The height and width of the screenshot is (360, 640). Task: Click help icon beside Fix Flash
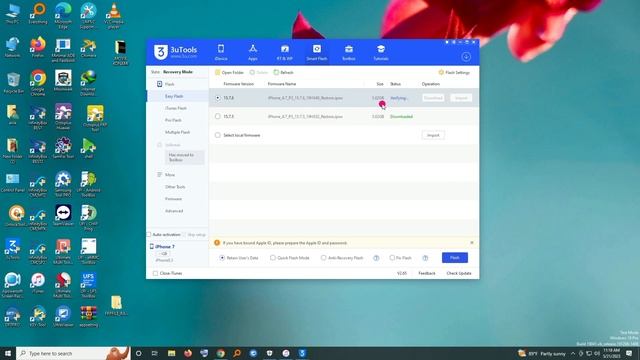(425, 258)
